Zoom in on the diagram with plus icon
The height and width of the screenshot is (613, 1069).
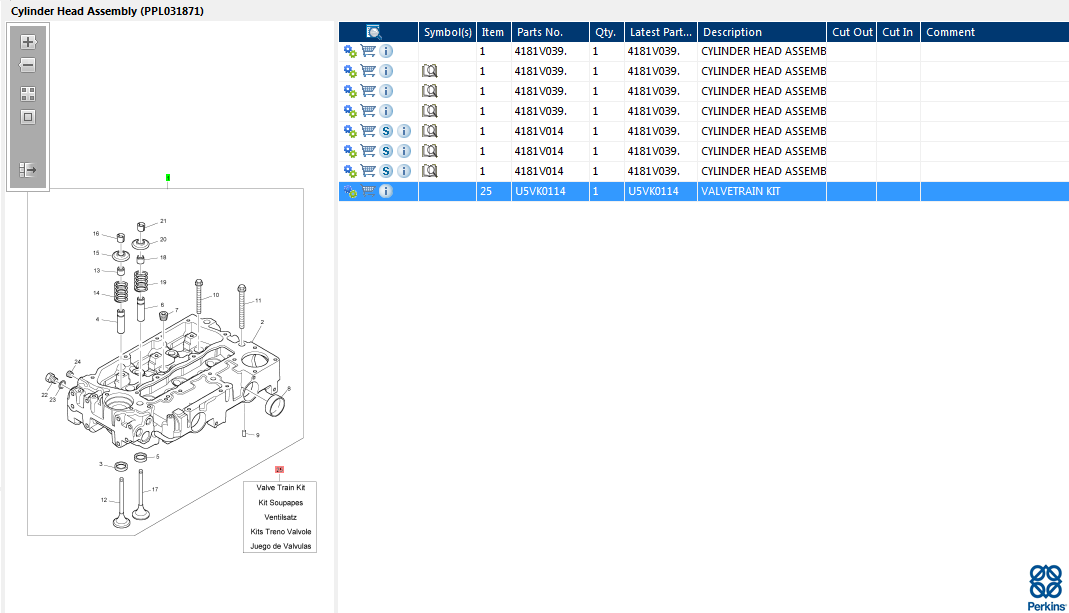coord(28,42)
